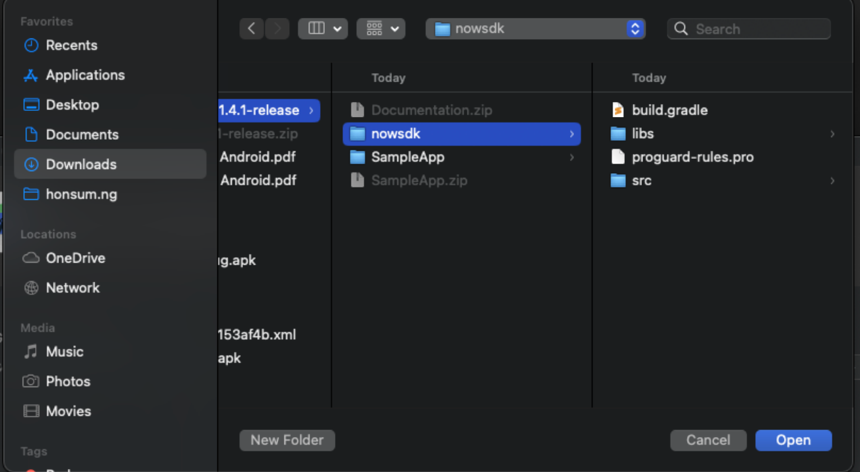Open the nowsdk path popup menu
Screen dimensions: 860x472
point(535,29)
